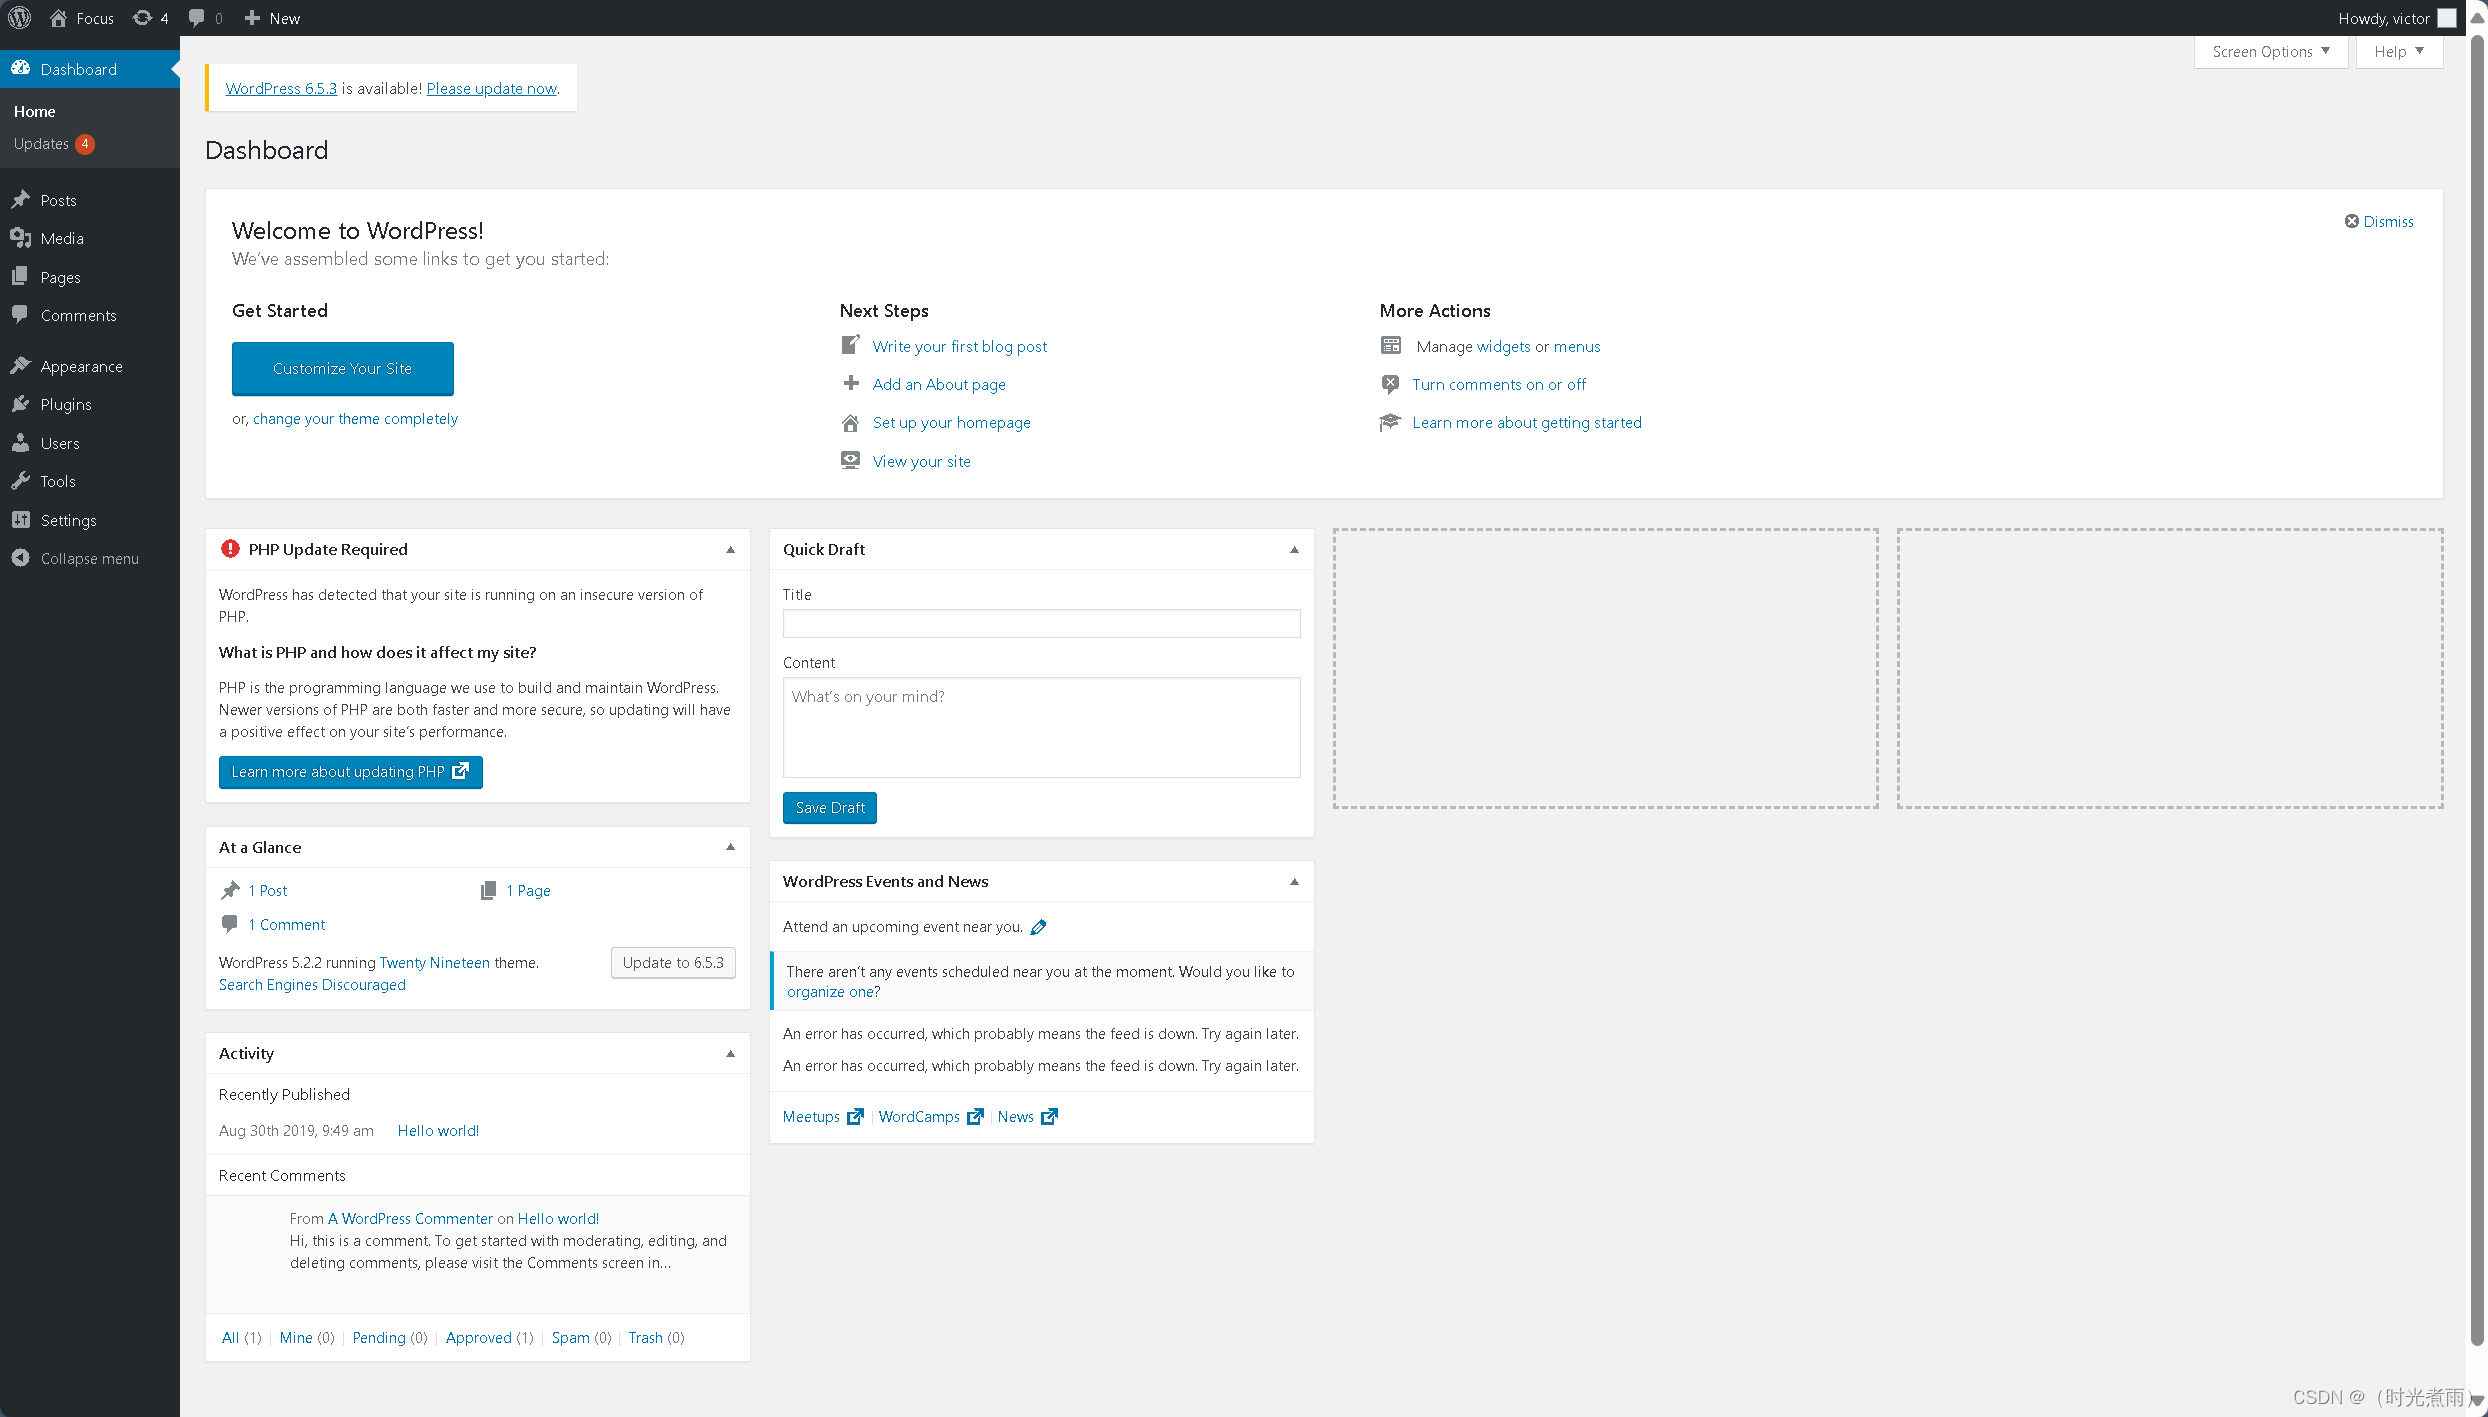This screenshot has height=1417, width=2488.
Task: Open the A WordPress Commenter link
Action: (410, 1218)
